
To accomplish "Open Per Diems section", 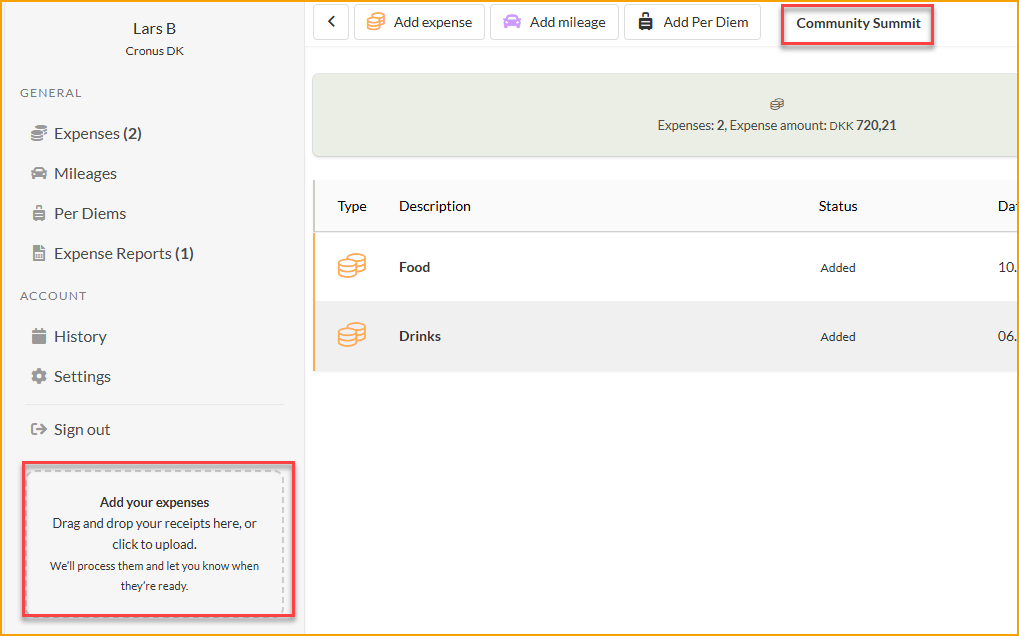I will click(89, 213).
